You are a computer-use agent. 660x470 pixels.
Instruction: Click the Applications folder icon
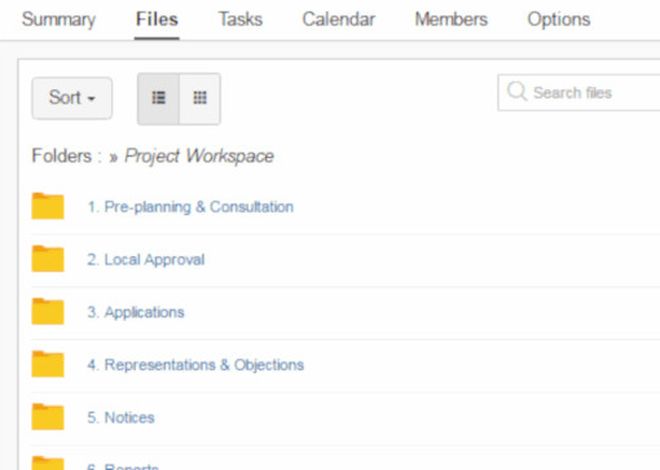(48, 311)
